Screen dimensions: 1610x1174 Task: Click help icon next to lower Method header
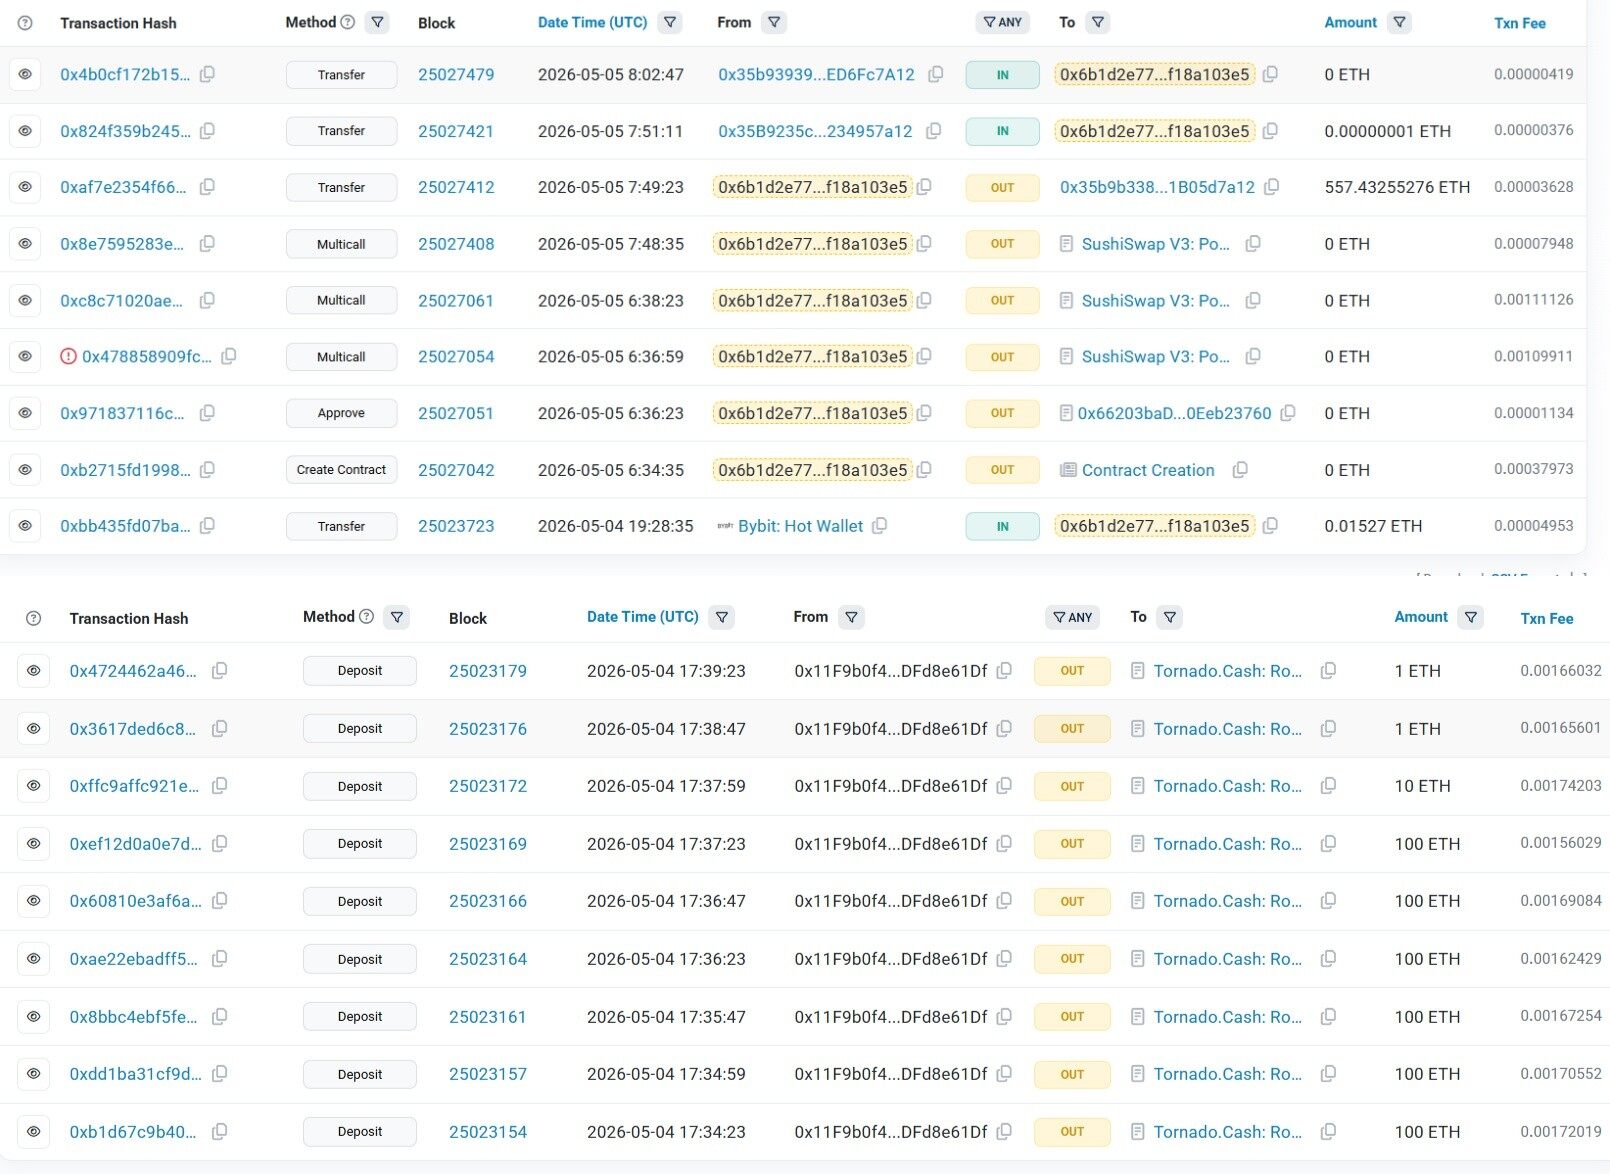(x=366, y=617)
